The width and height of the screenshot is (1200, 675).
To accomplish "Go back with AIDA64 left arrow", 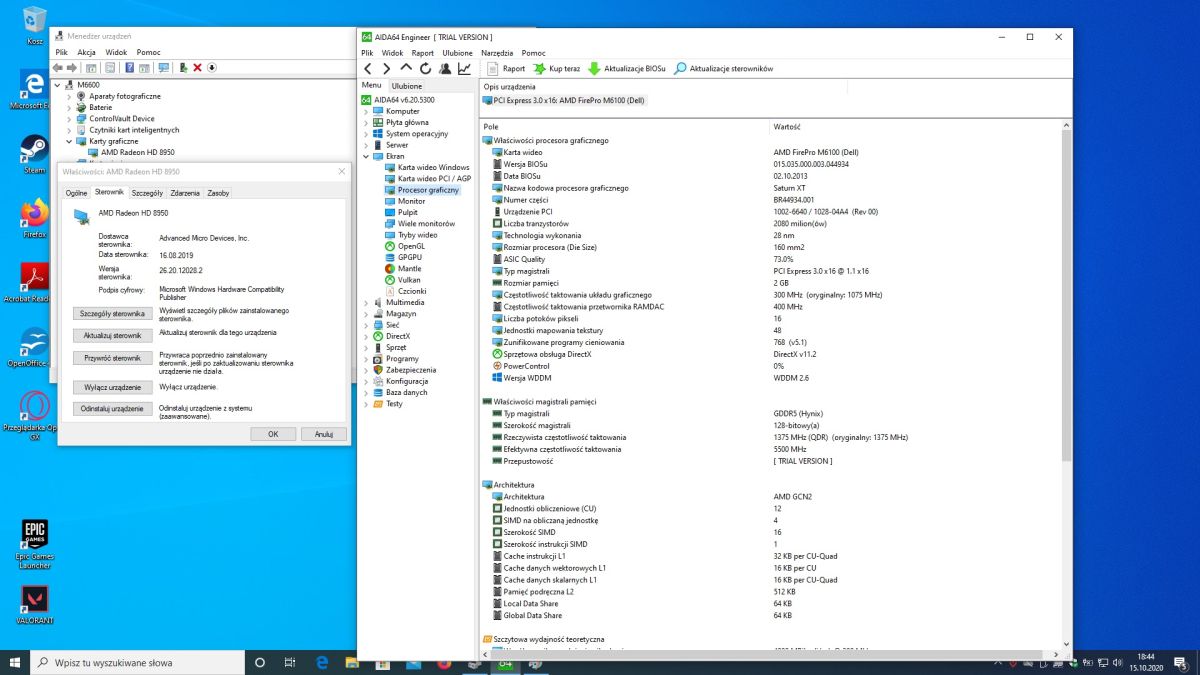I will pyautogui.click(x=368, y=69).
